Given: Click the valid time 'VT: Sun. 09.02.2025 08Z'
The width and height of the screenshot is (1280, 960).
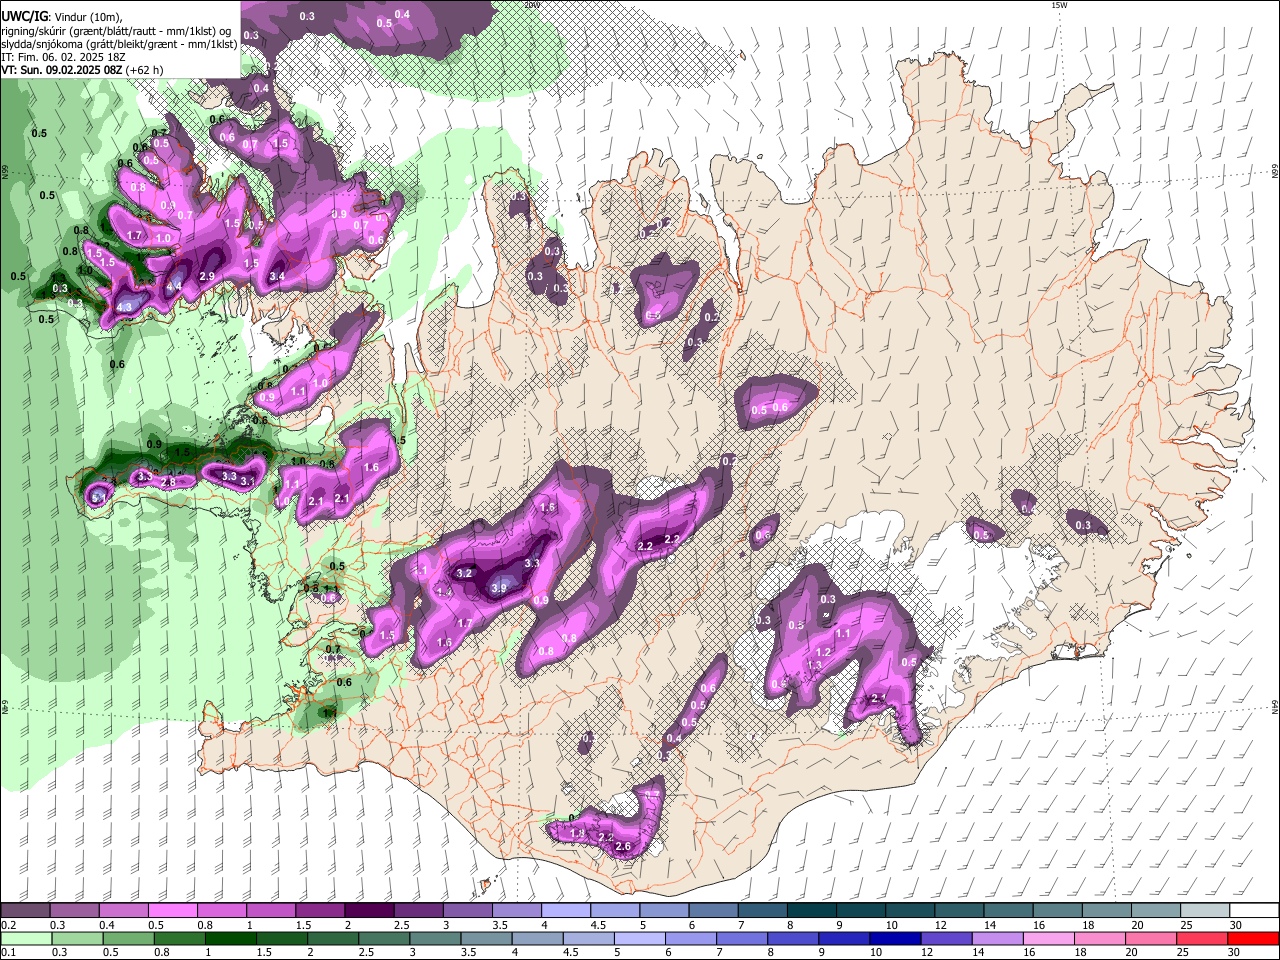Looking at the screenshot, I should [61, 70].
